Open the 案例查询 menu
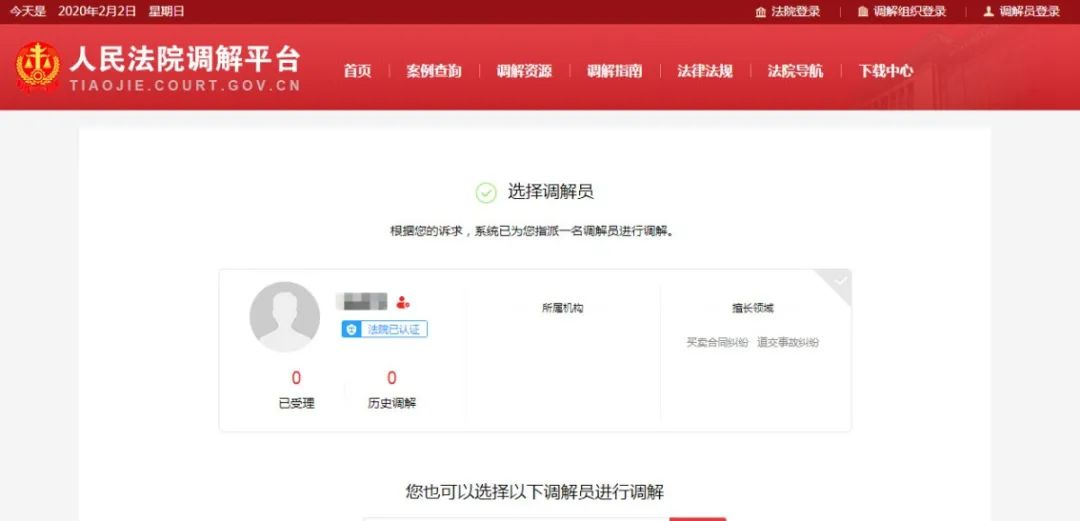This screenshot has height=521, width=1080. (434, 71)
